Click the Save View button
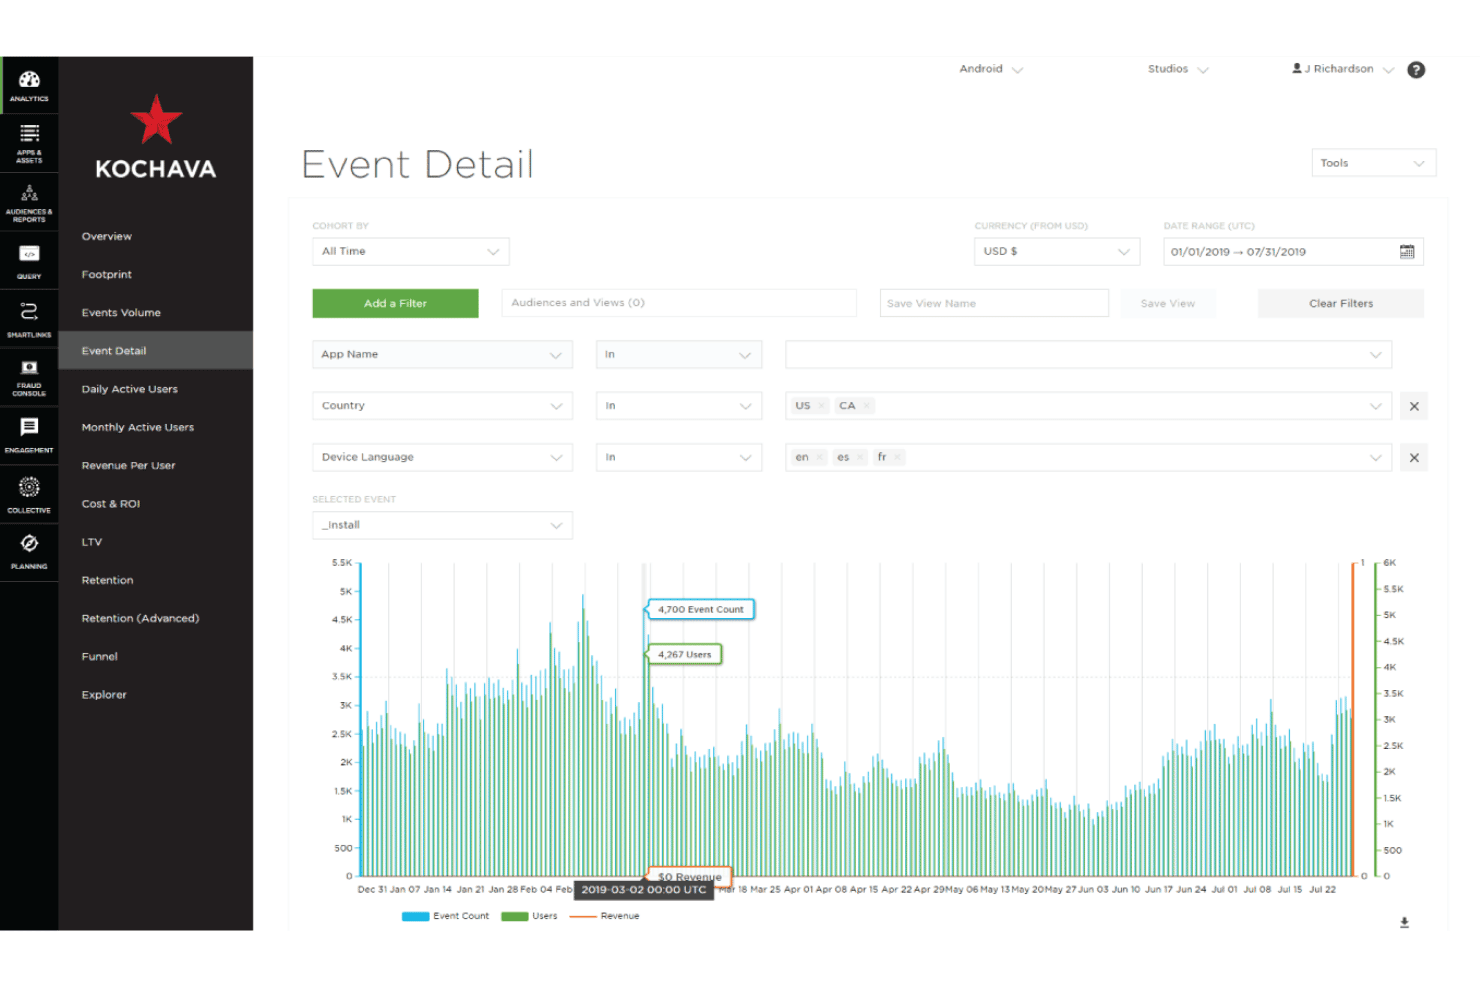The image size is (1480, 987). click(1167, 303)
